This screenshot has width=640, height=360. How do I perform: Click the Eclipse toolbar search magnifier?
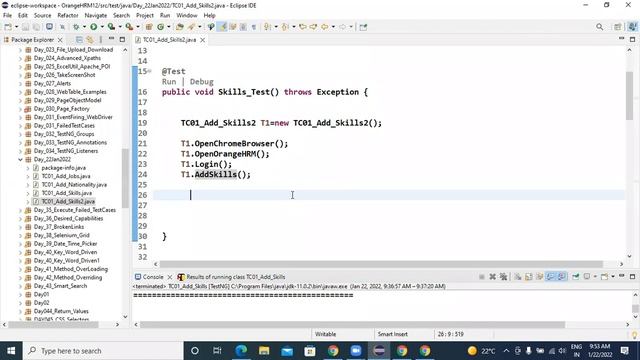tap(599, 27)
